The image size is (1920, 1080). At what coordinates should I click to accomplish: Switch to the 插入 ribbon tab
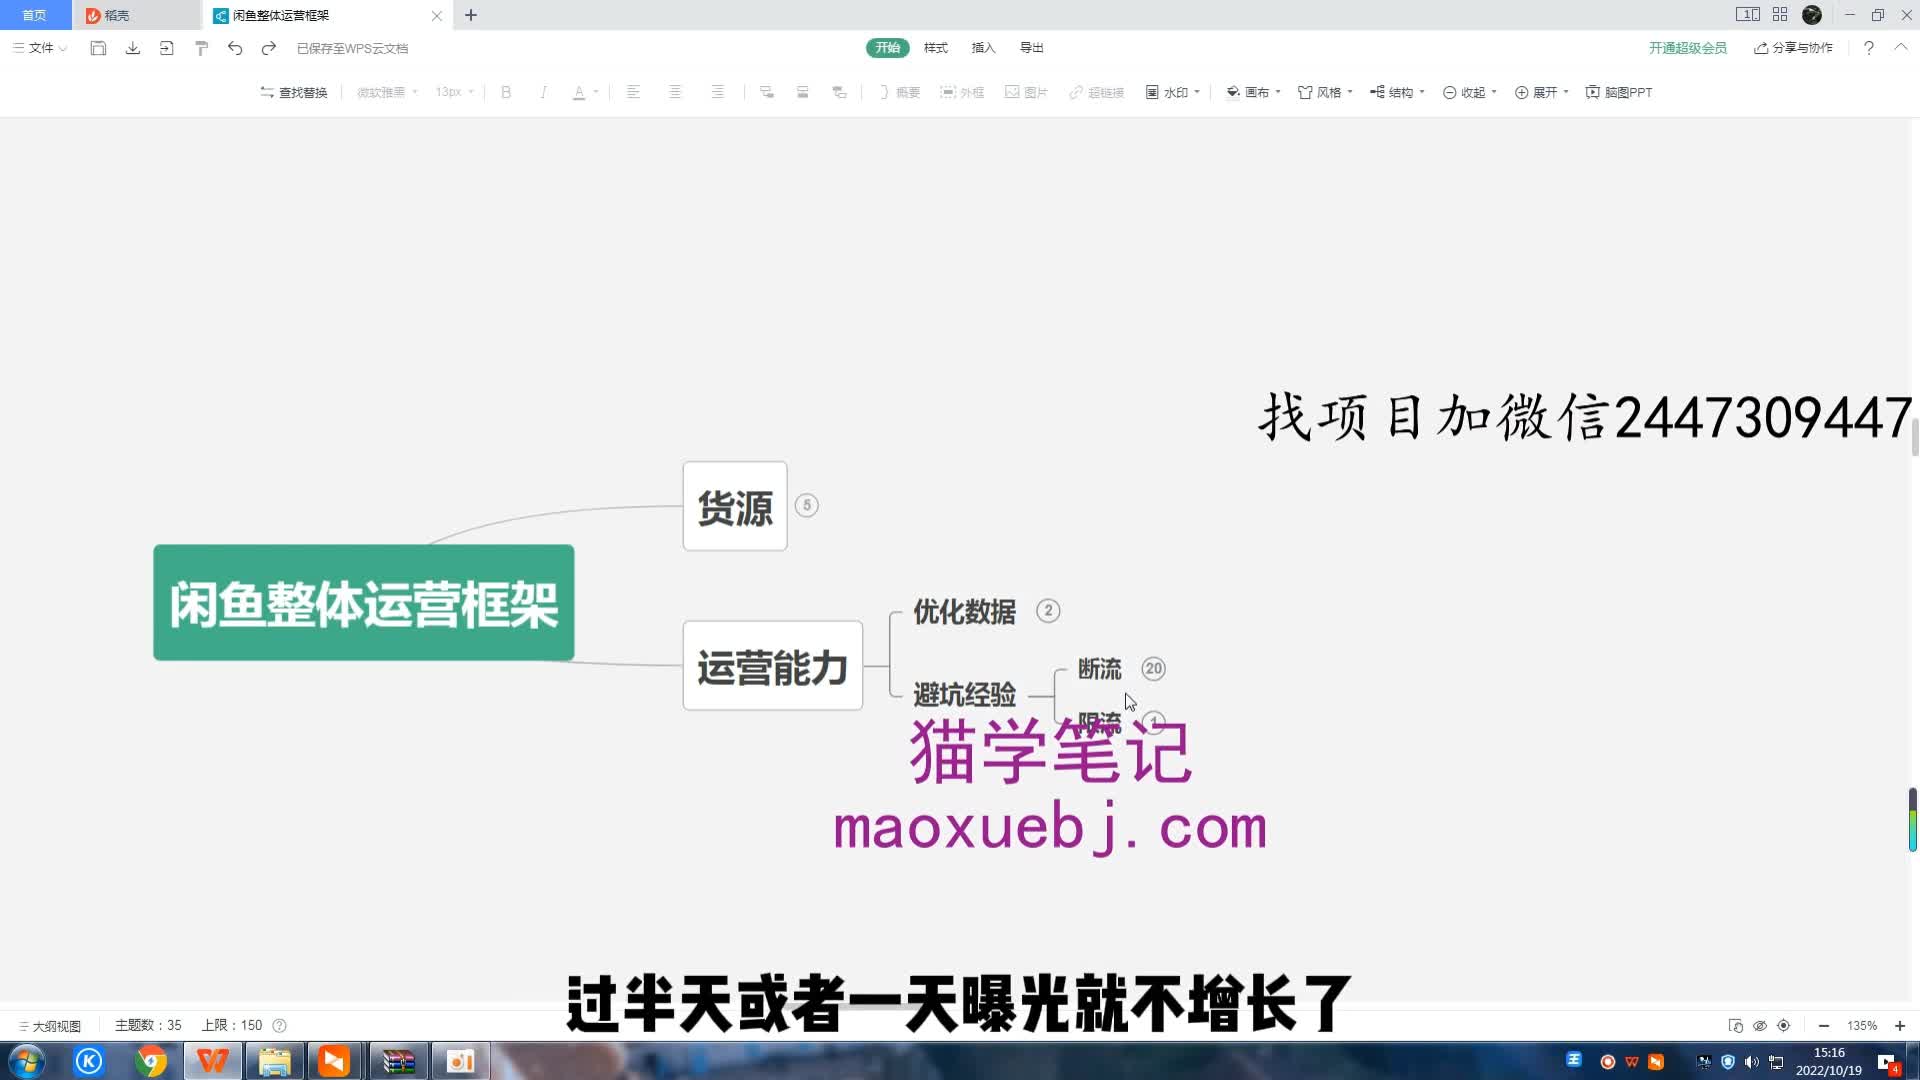point(983,47)
